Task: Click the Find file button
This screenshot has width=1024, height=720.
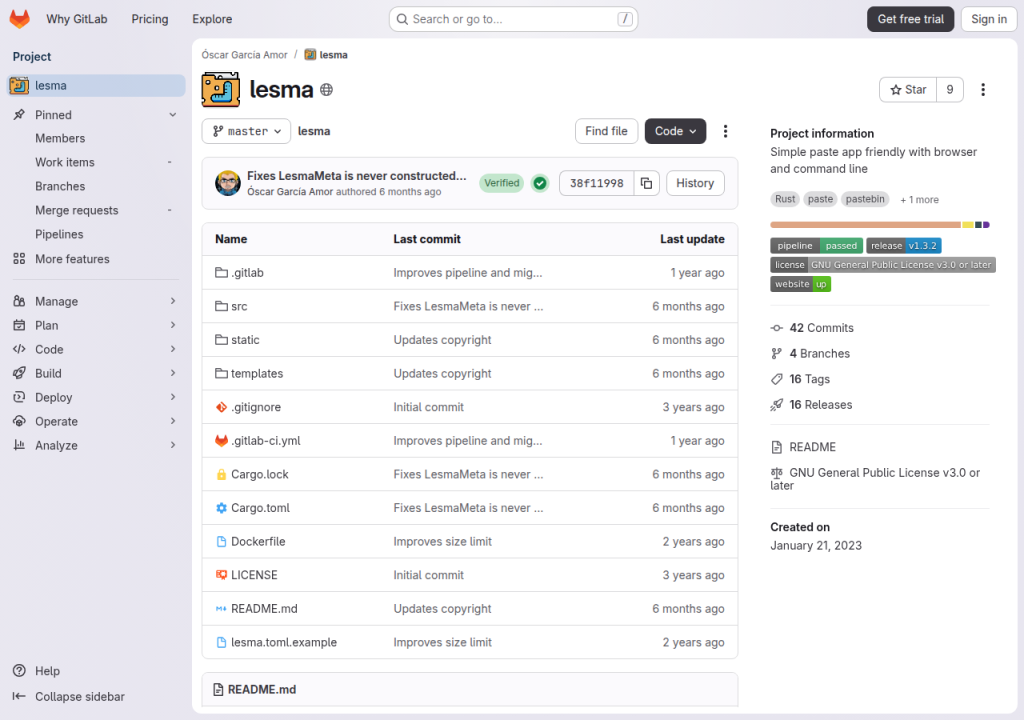Action: 606,131
